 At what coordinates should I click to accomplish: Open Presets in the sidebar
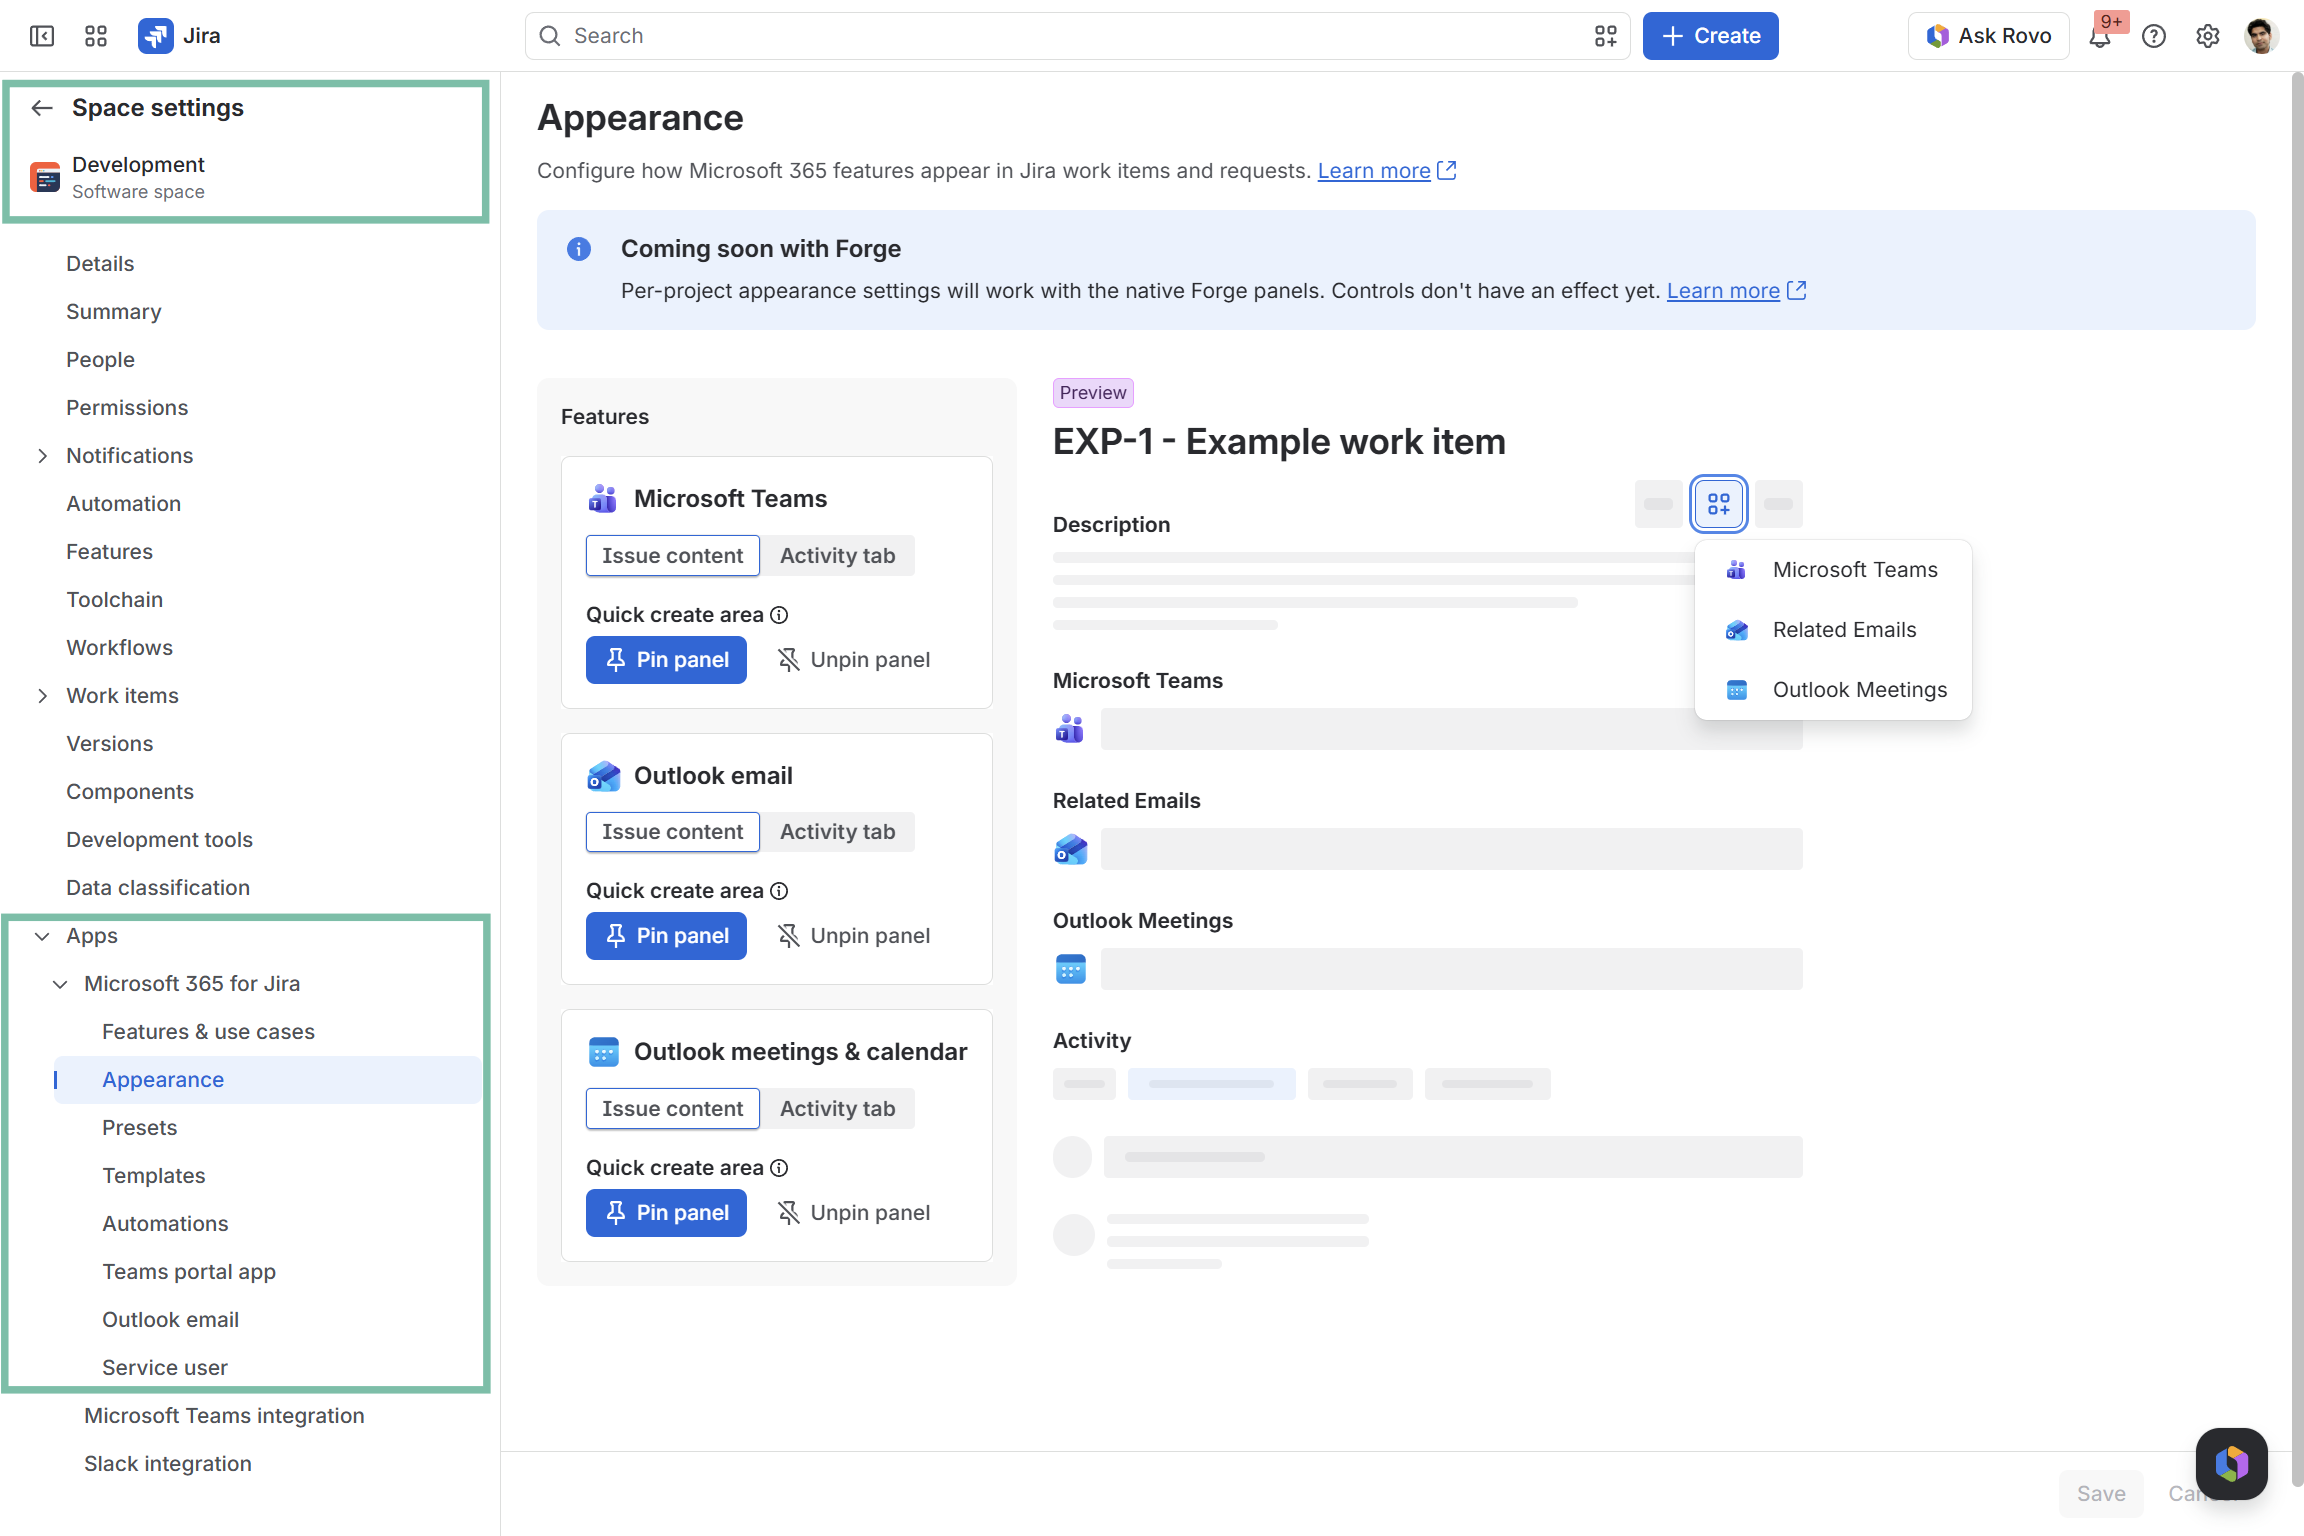tap(139, 1128)
